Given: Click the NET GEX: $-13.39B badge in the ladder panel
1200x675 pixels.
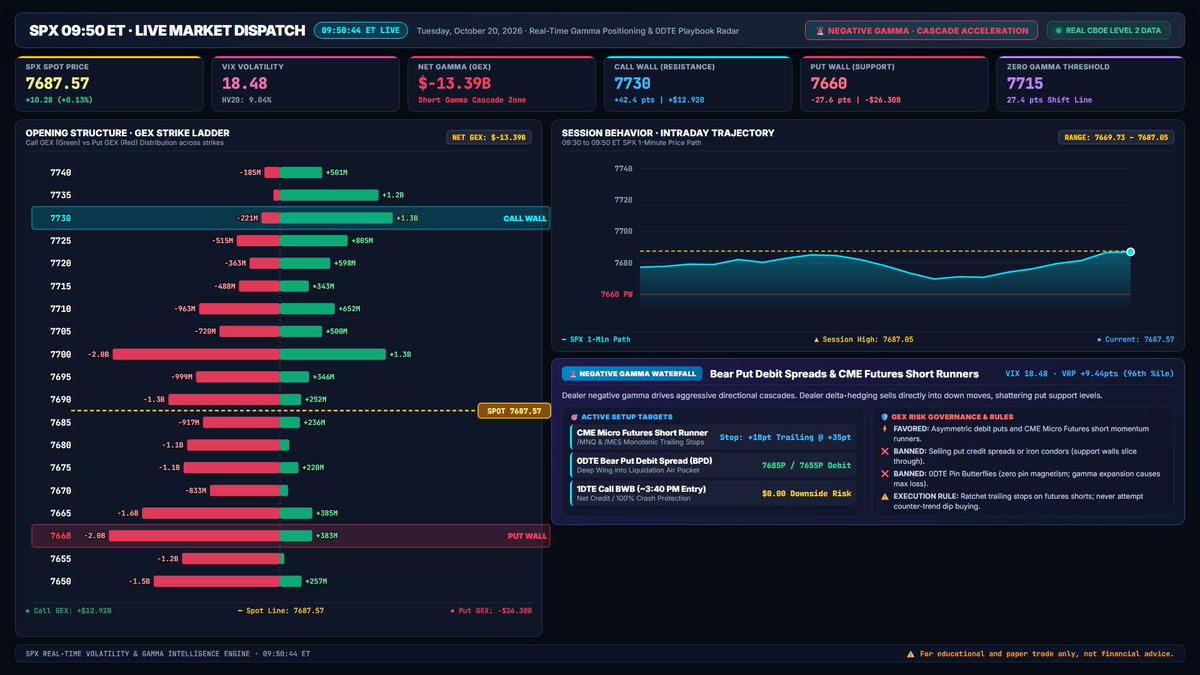Looking at the screenshot, I should coord(489,137).
